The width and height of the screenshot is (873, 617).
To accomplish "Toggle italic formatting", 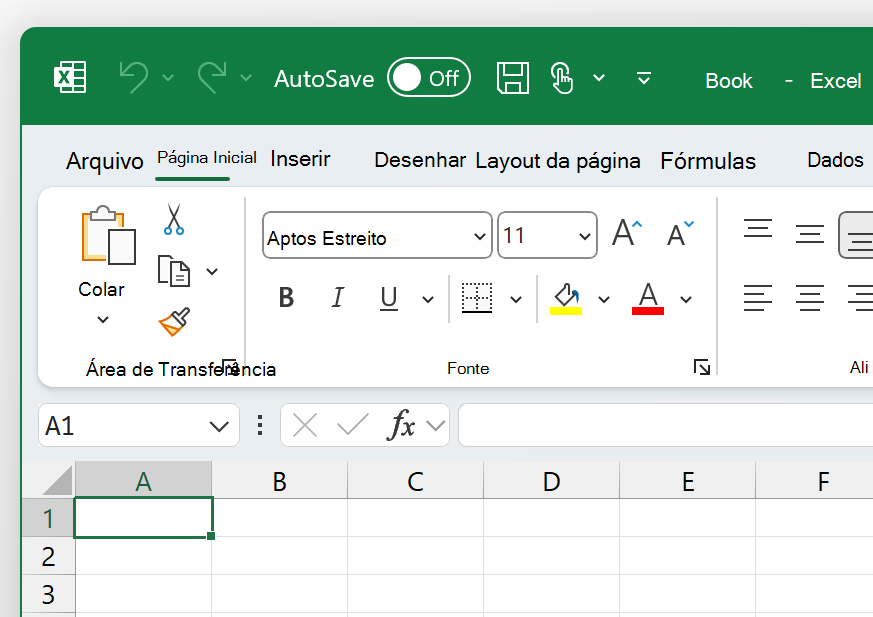I will 337,298.
